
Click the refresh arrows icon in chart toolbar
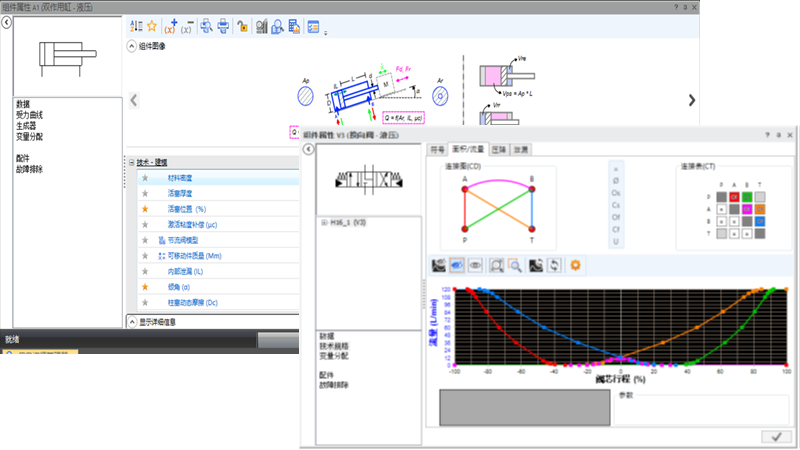555,265
